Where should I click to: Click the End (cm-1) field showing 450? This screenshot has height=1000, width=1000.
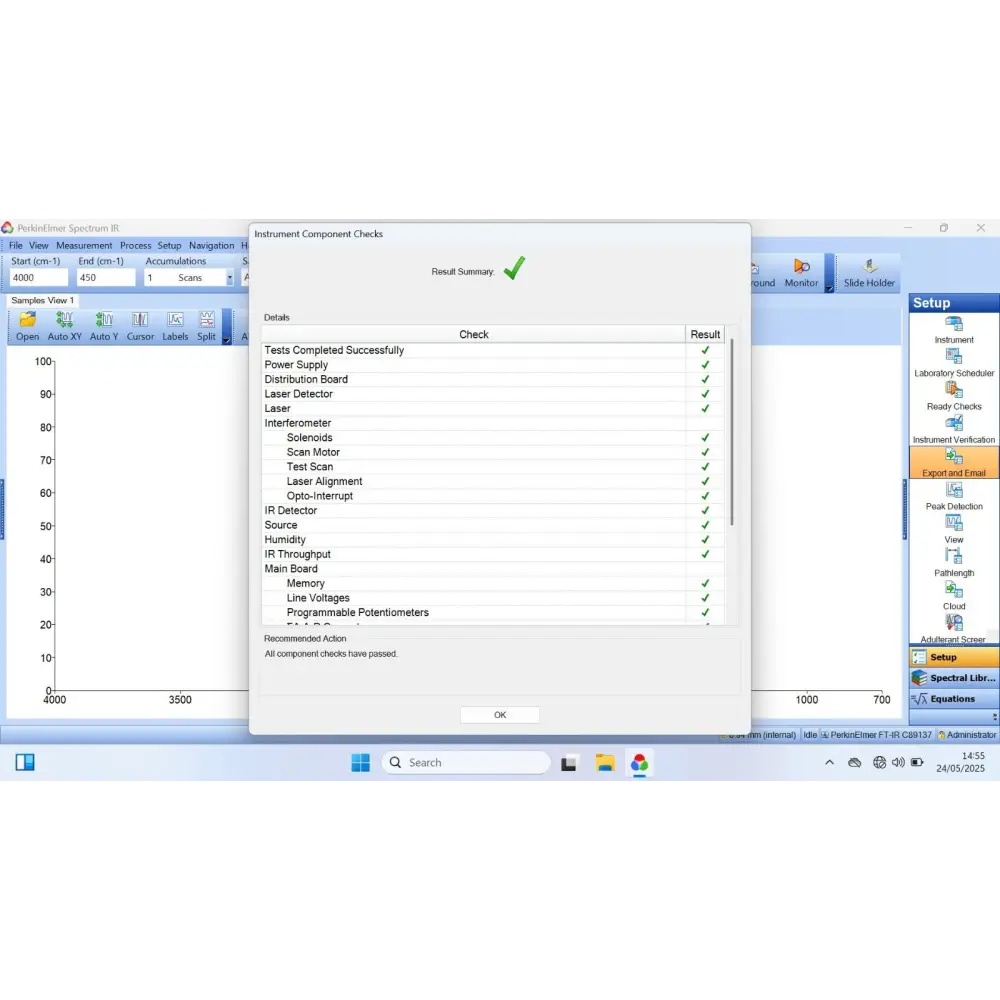tap(106, 277)
